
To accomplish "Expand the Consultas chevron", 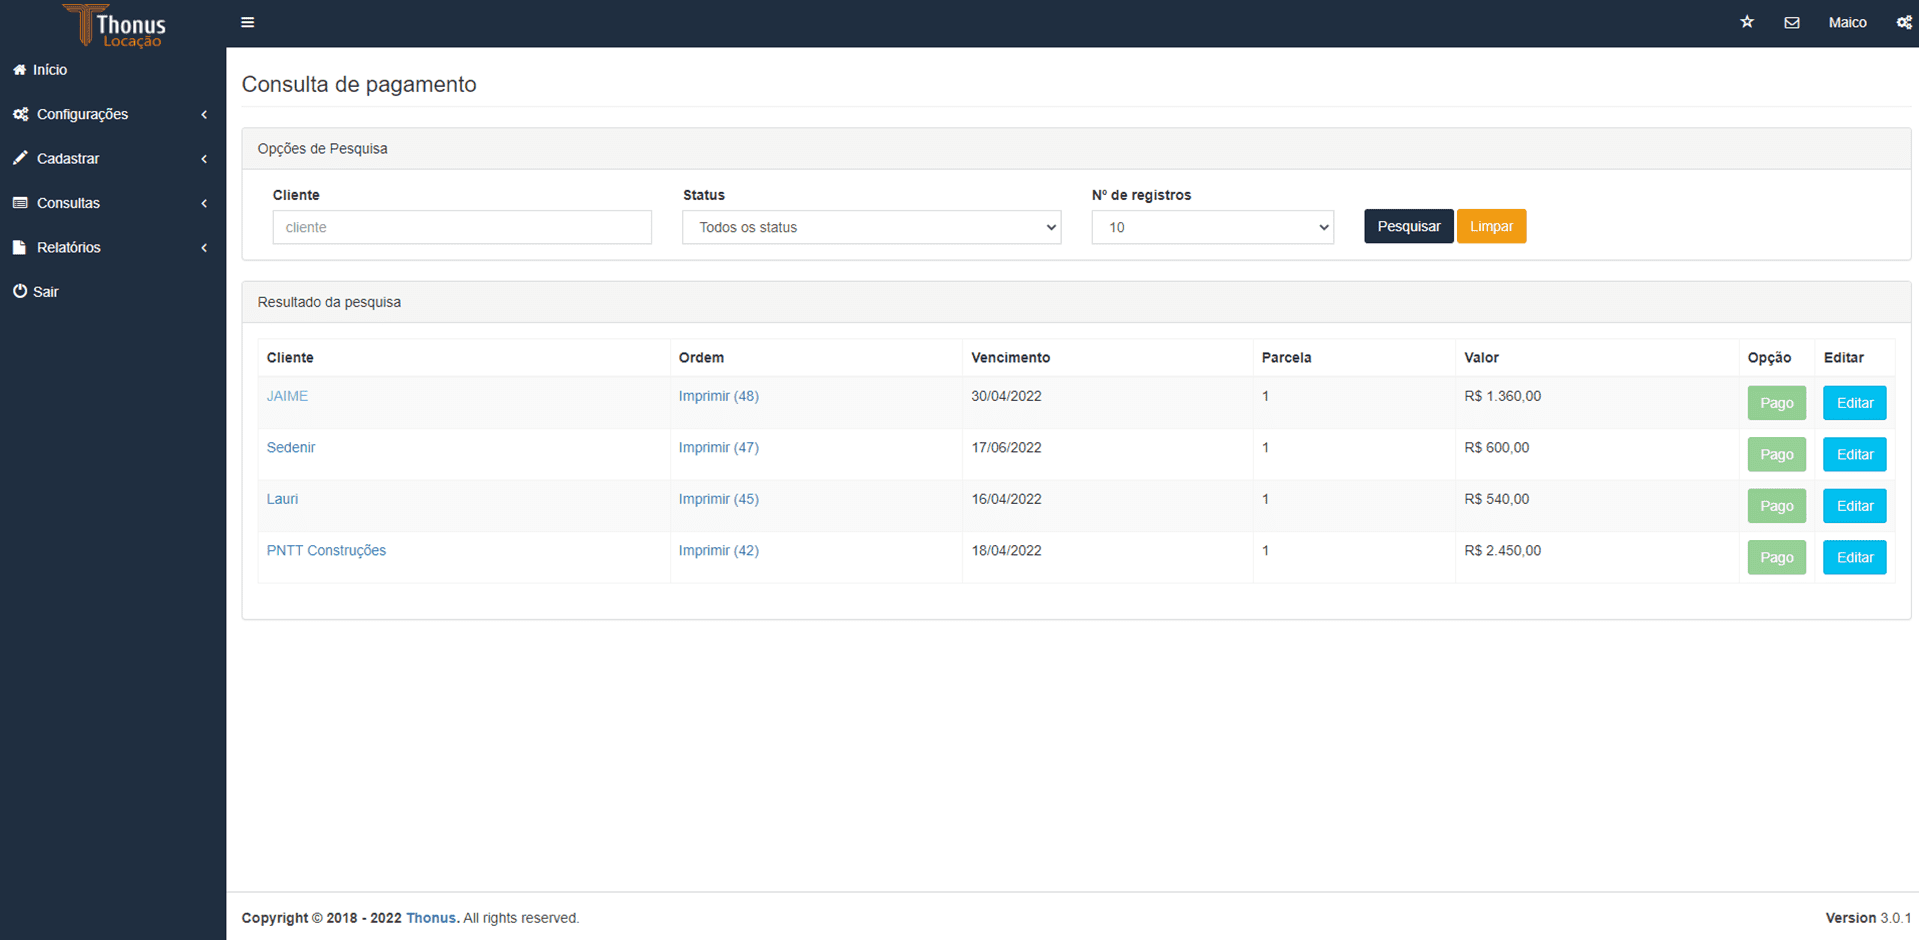I will coord(204,203).
